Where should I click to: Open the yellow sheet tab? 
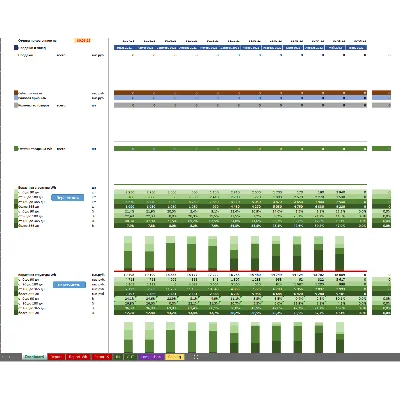pyautogui.click(x=175, y=357)
